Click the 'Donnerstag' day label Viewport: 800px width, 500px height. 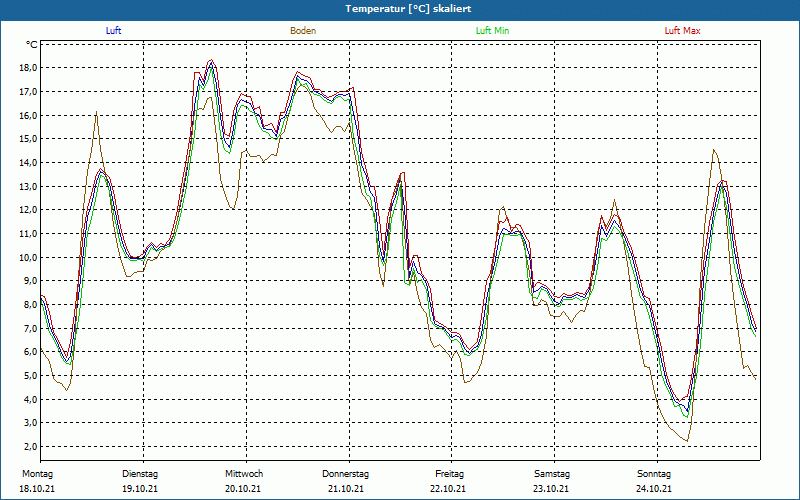click(345, 474)
